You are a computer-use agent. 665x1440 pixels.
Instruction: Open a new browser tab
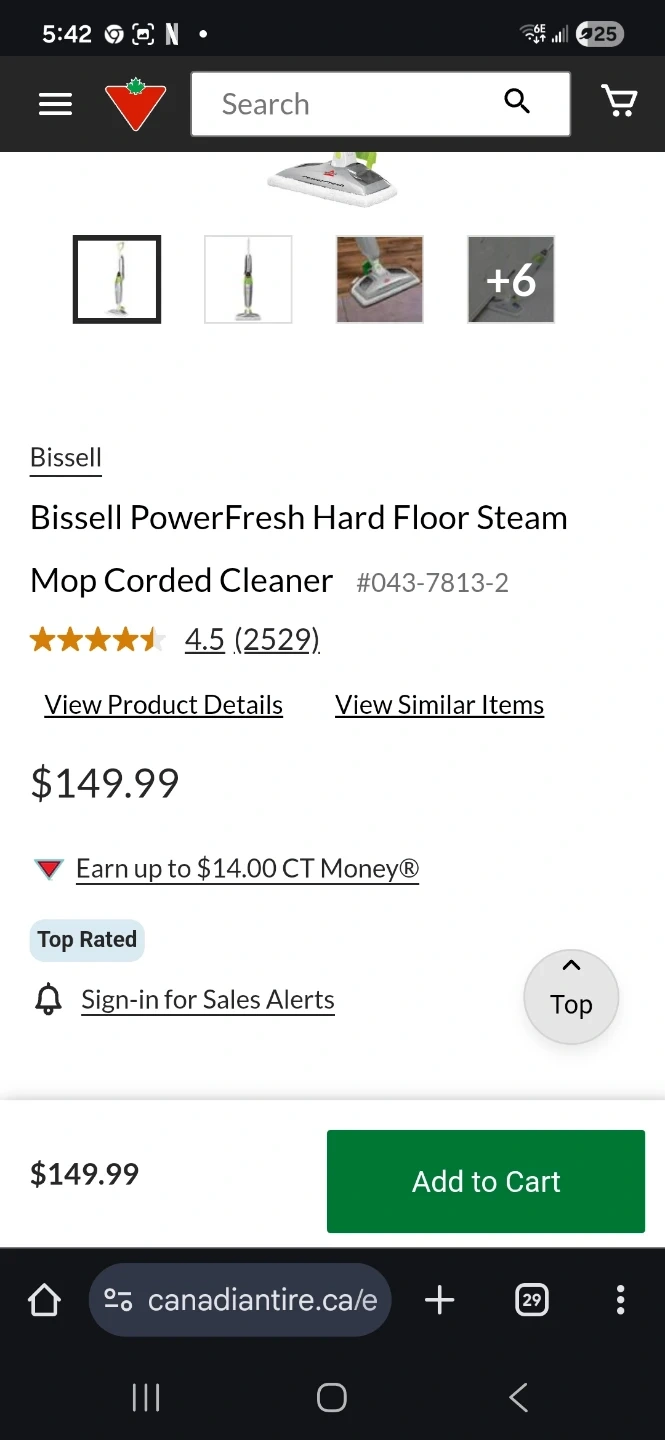440,1300
